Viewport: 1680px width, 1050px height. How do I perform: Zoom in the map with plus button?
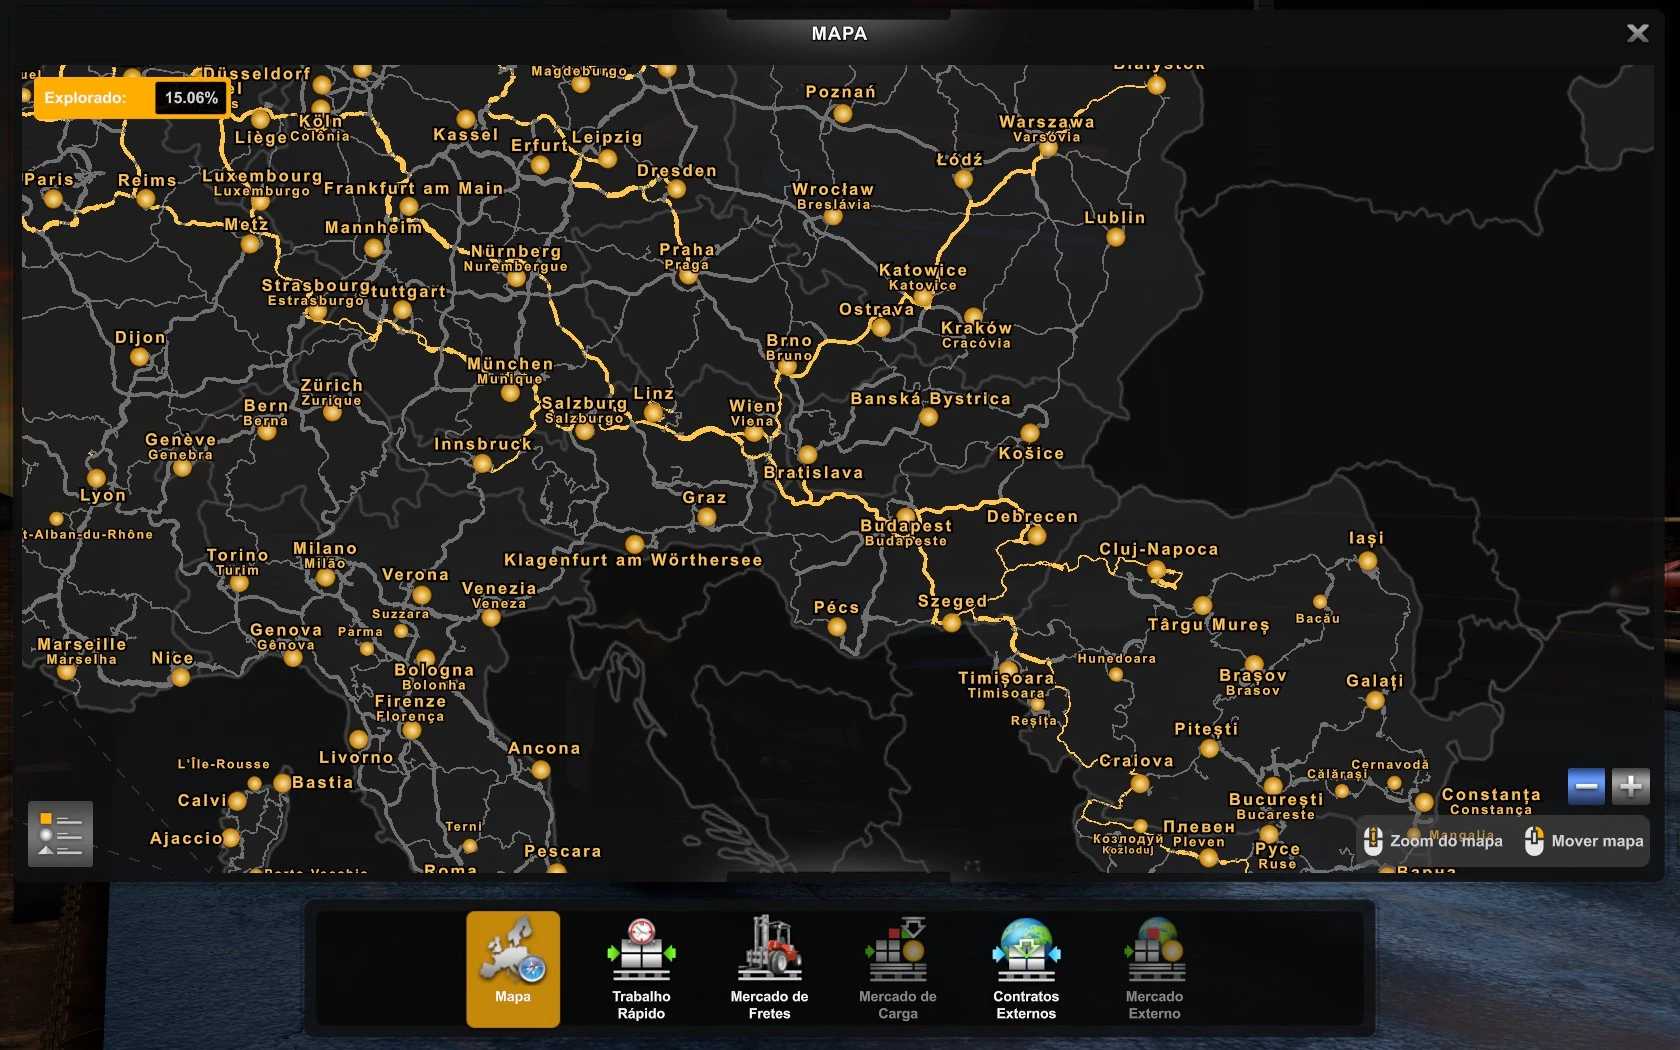(x=1631, y=786)
